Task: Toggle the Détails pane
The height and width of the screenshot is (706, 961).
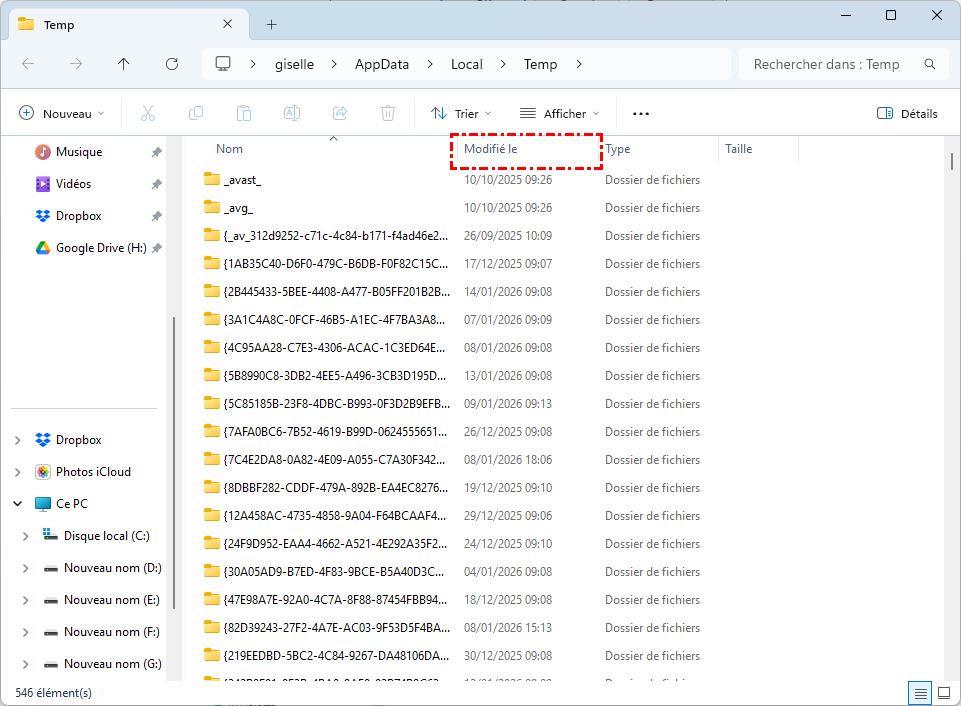Action: [907, 114]
